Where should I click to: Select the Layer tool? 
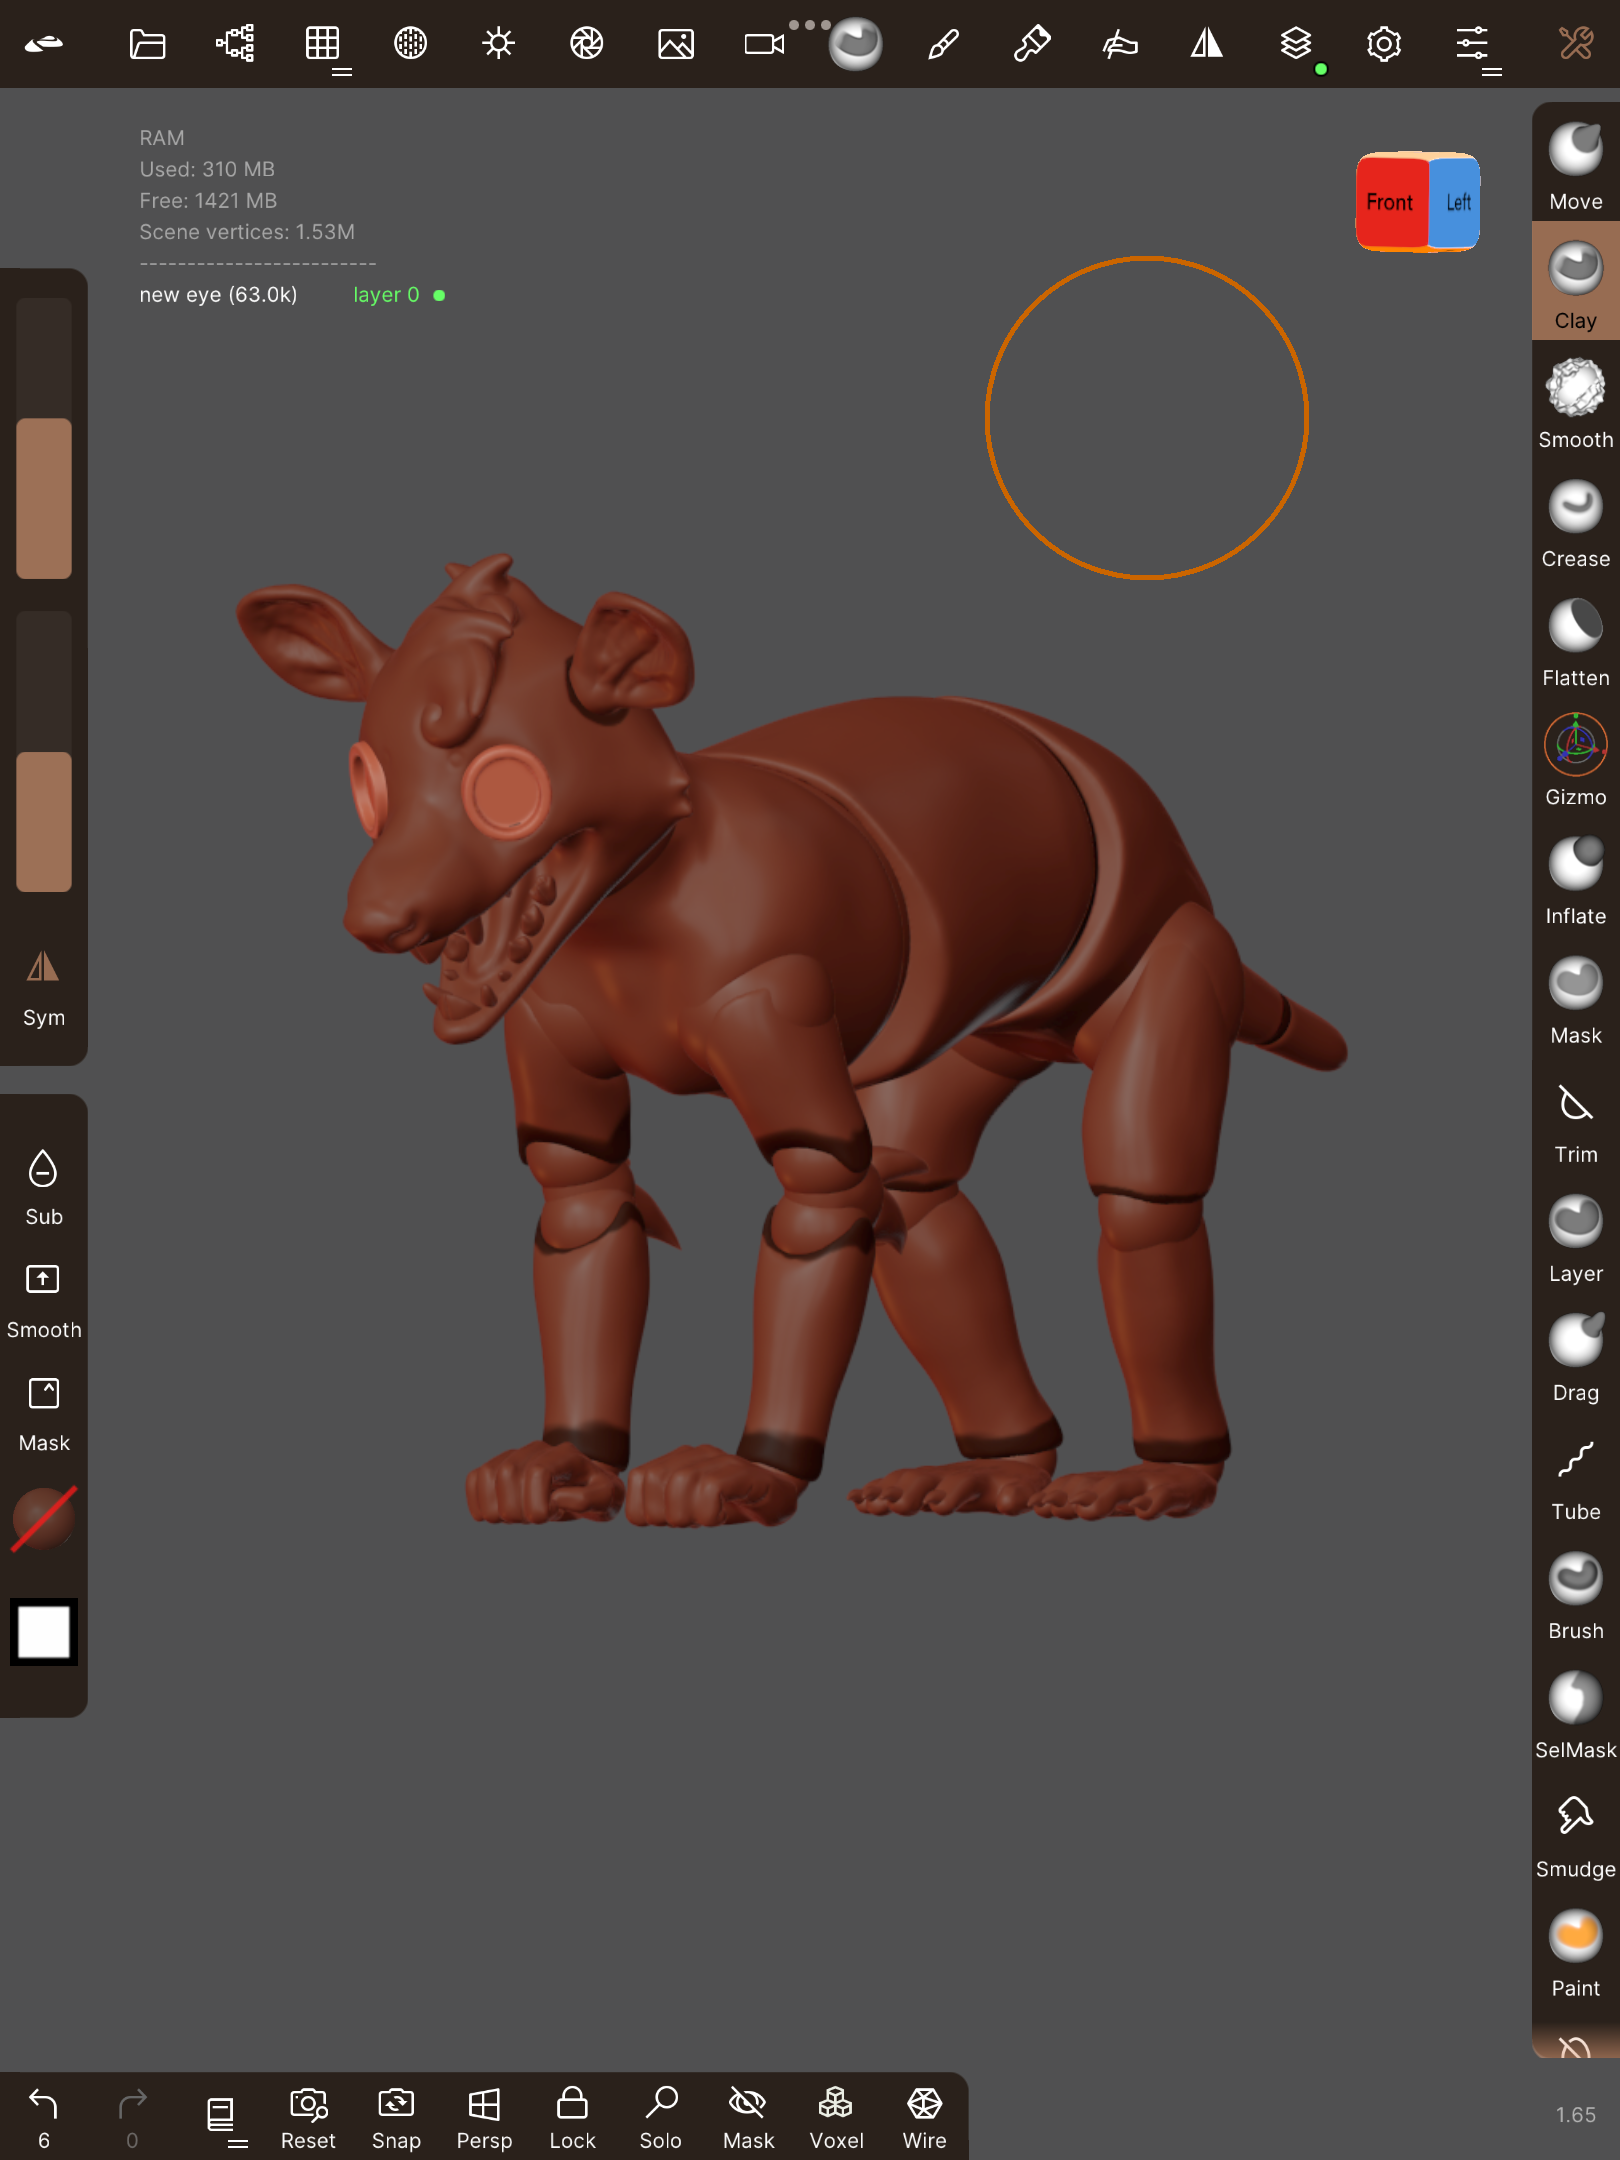point(1576,1237)
